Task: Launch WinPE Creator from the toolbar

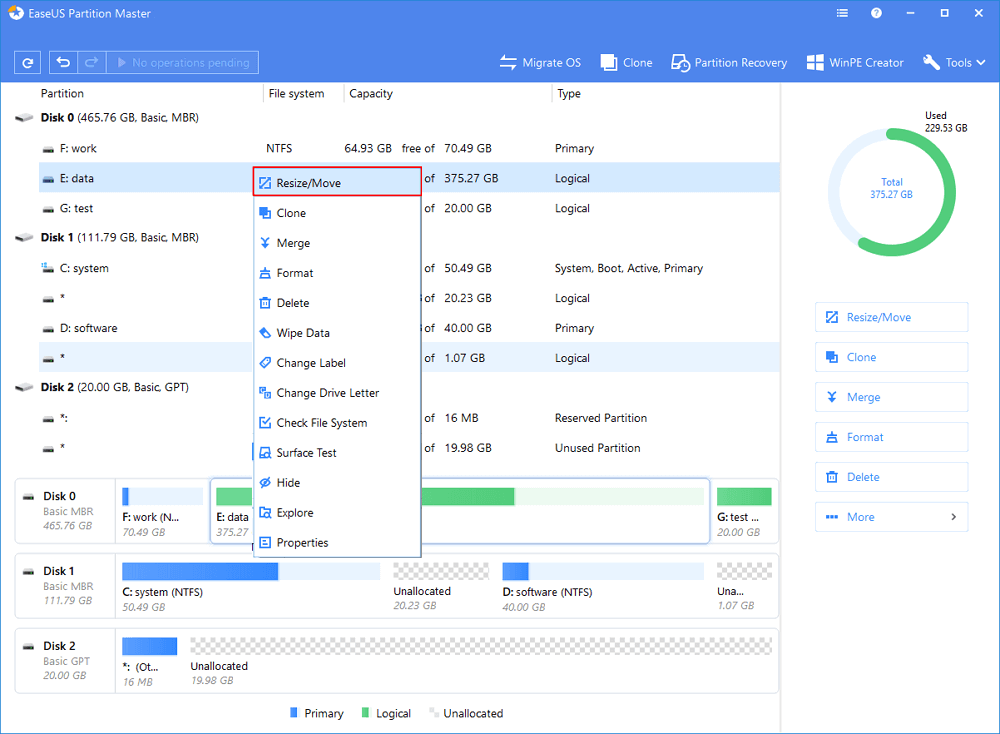Action: [855, 62]
